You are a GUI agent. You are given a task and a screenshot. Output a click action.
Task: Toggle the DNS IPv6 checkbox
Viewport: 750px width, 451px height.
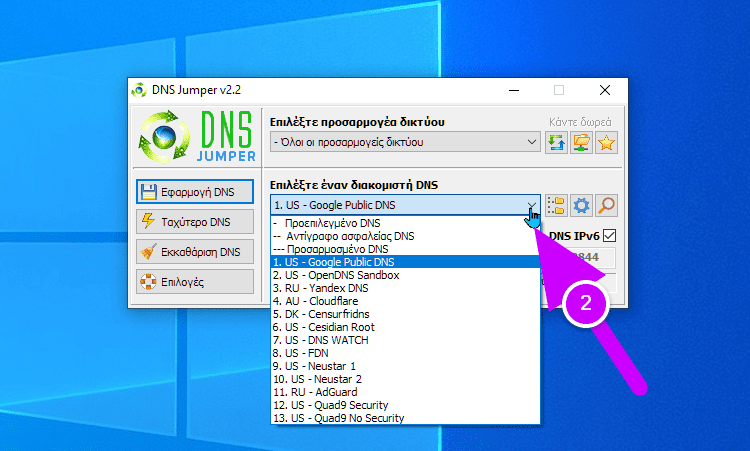pos(609,236)
